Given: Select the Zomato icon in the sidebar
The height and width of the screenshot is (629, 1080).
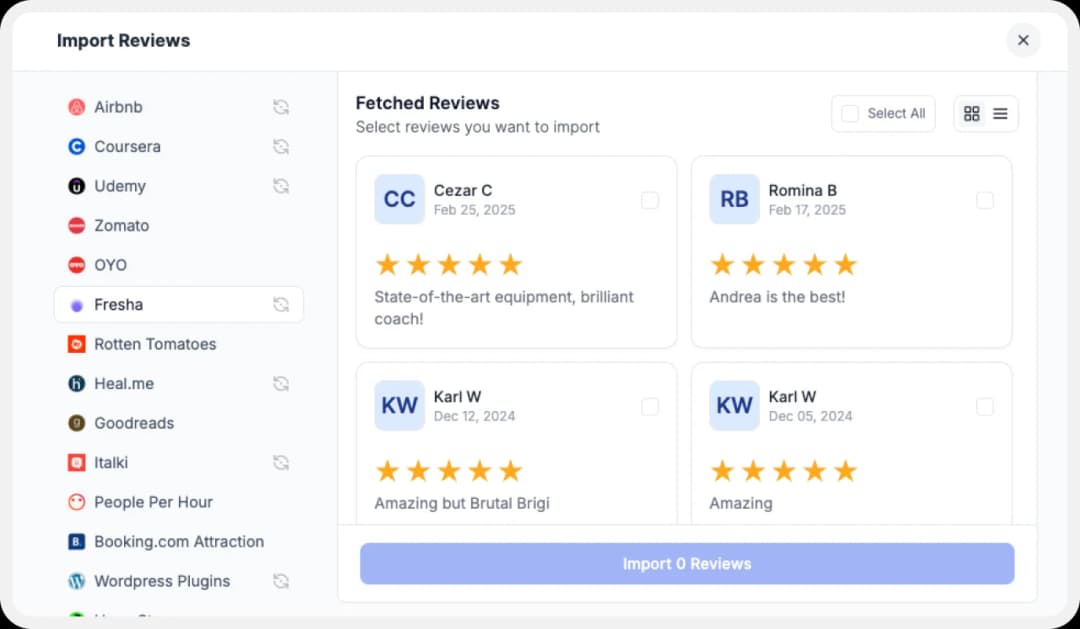Looking at the screenshot, I should [x=72, y=225].
